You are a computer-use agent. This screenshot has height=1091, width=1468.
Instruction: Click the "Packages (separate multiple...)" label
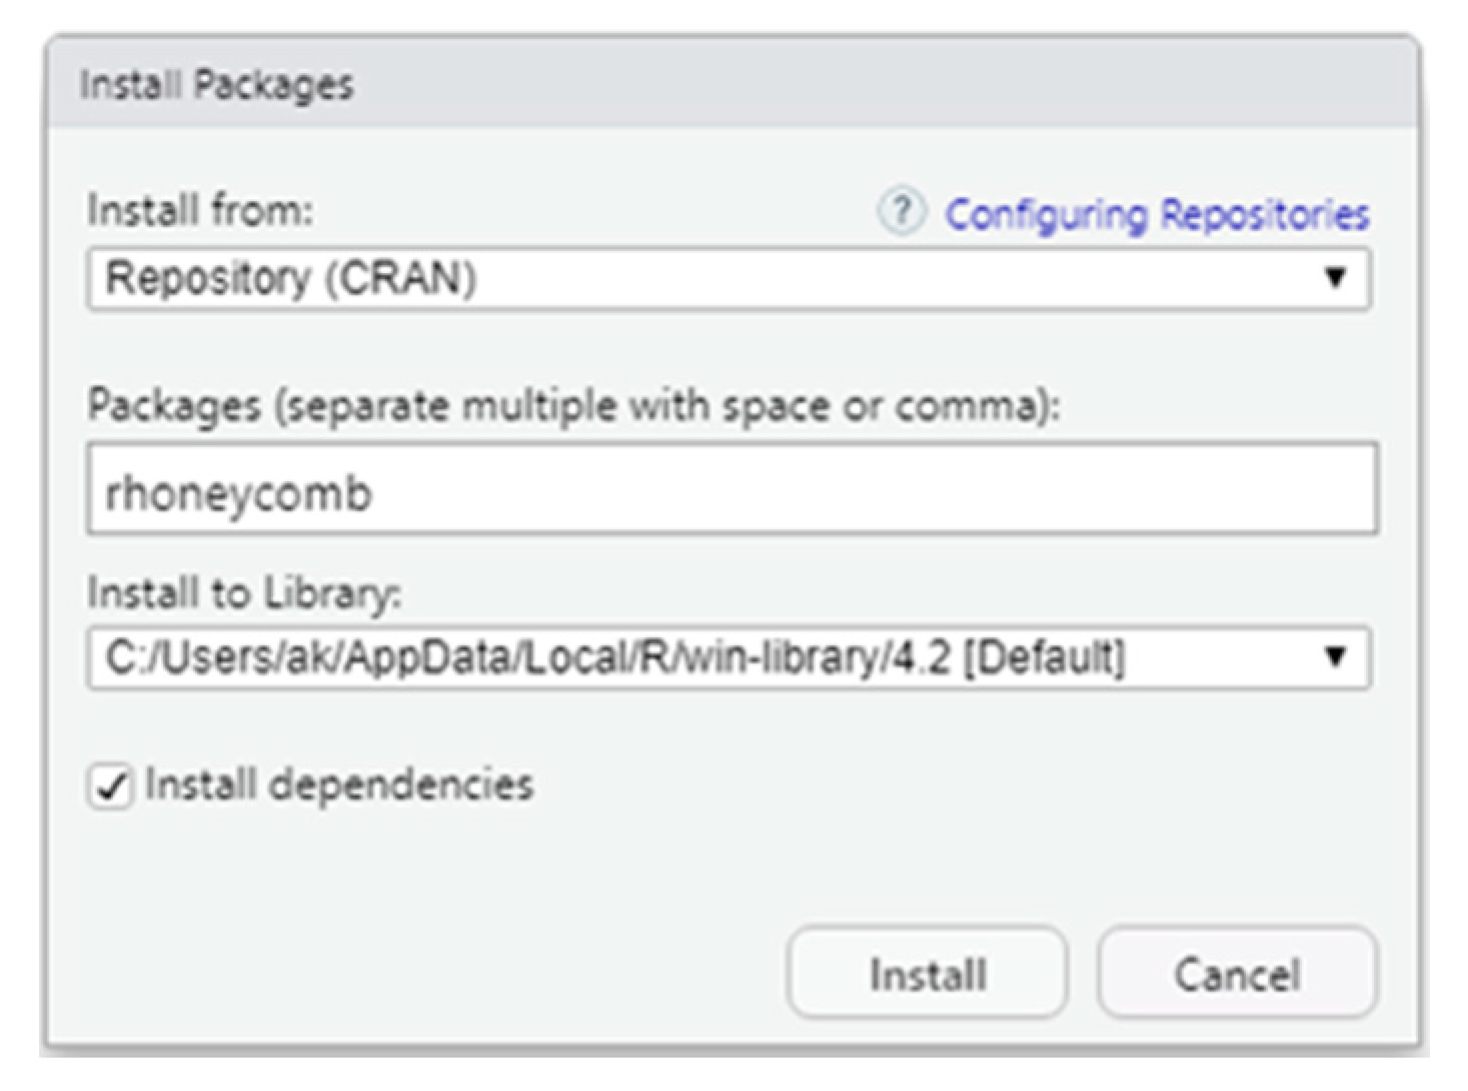click(573, 406)
